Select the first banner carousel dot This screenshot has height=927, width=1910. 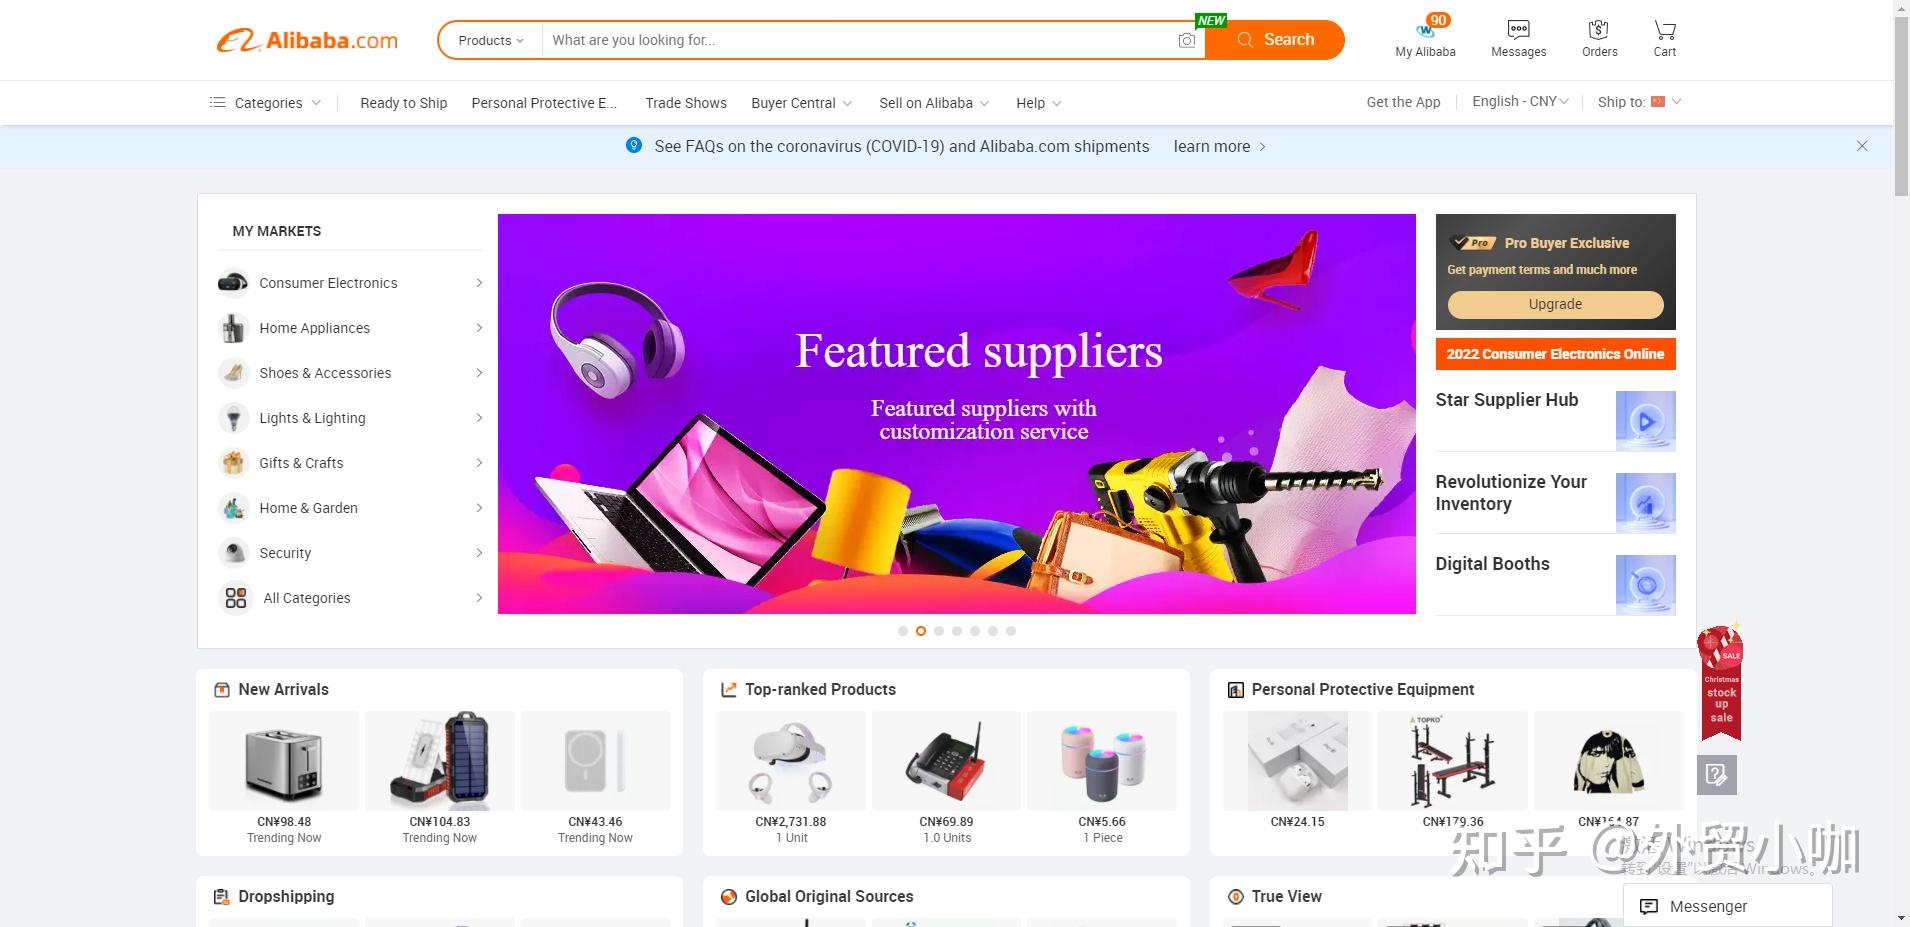pyautogui.click(x=903, y=631)
